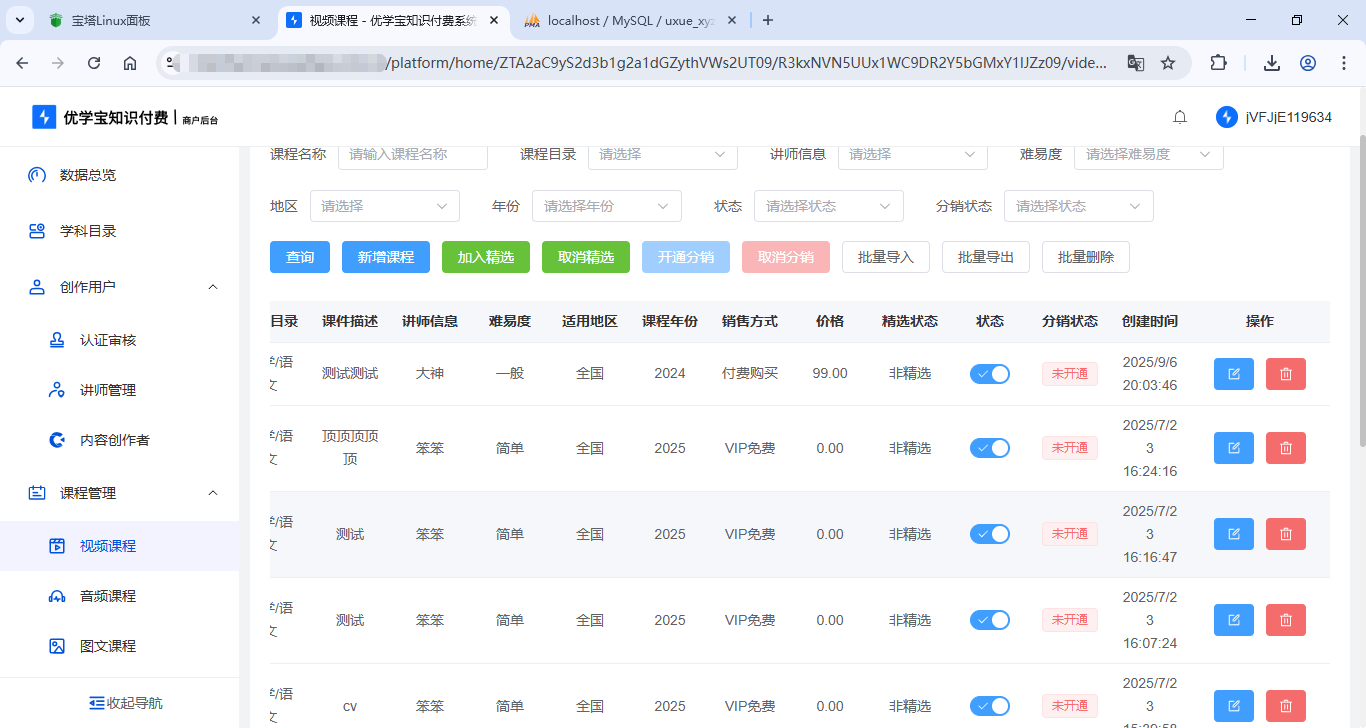Click delete icon for 顶顶顶顶顶 course
The image size is (1366, 728).
click(1285, 448)
